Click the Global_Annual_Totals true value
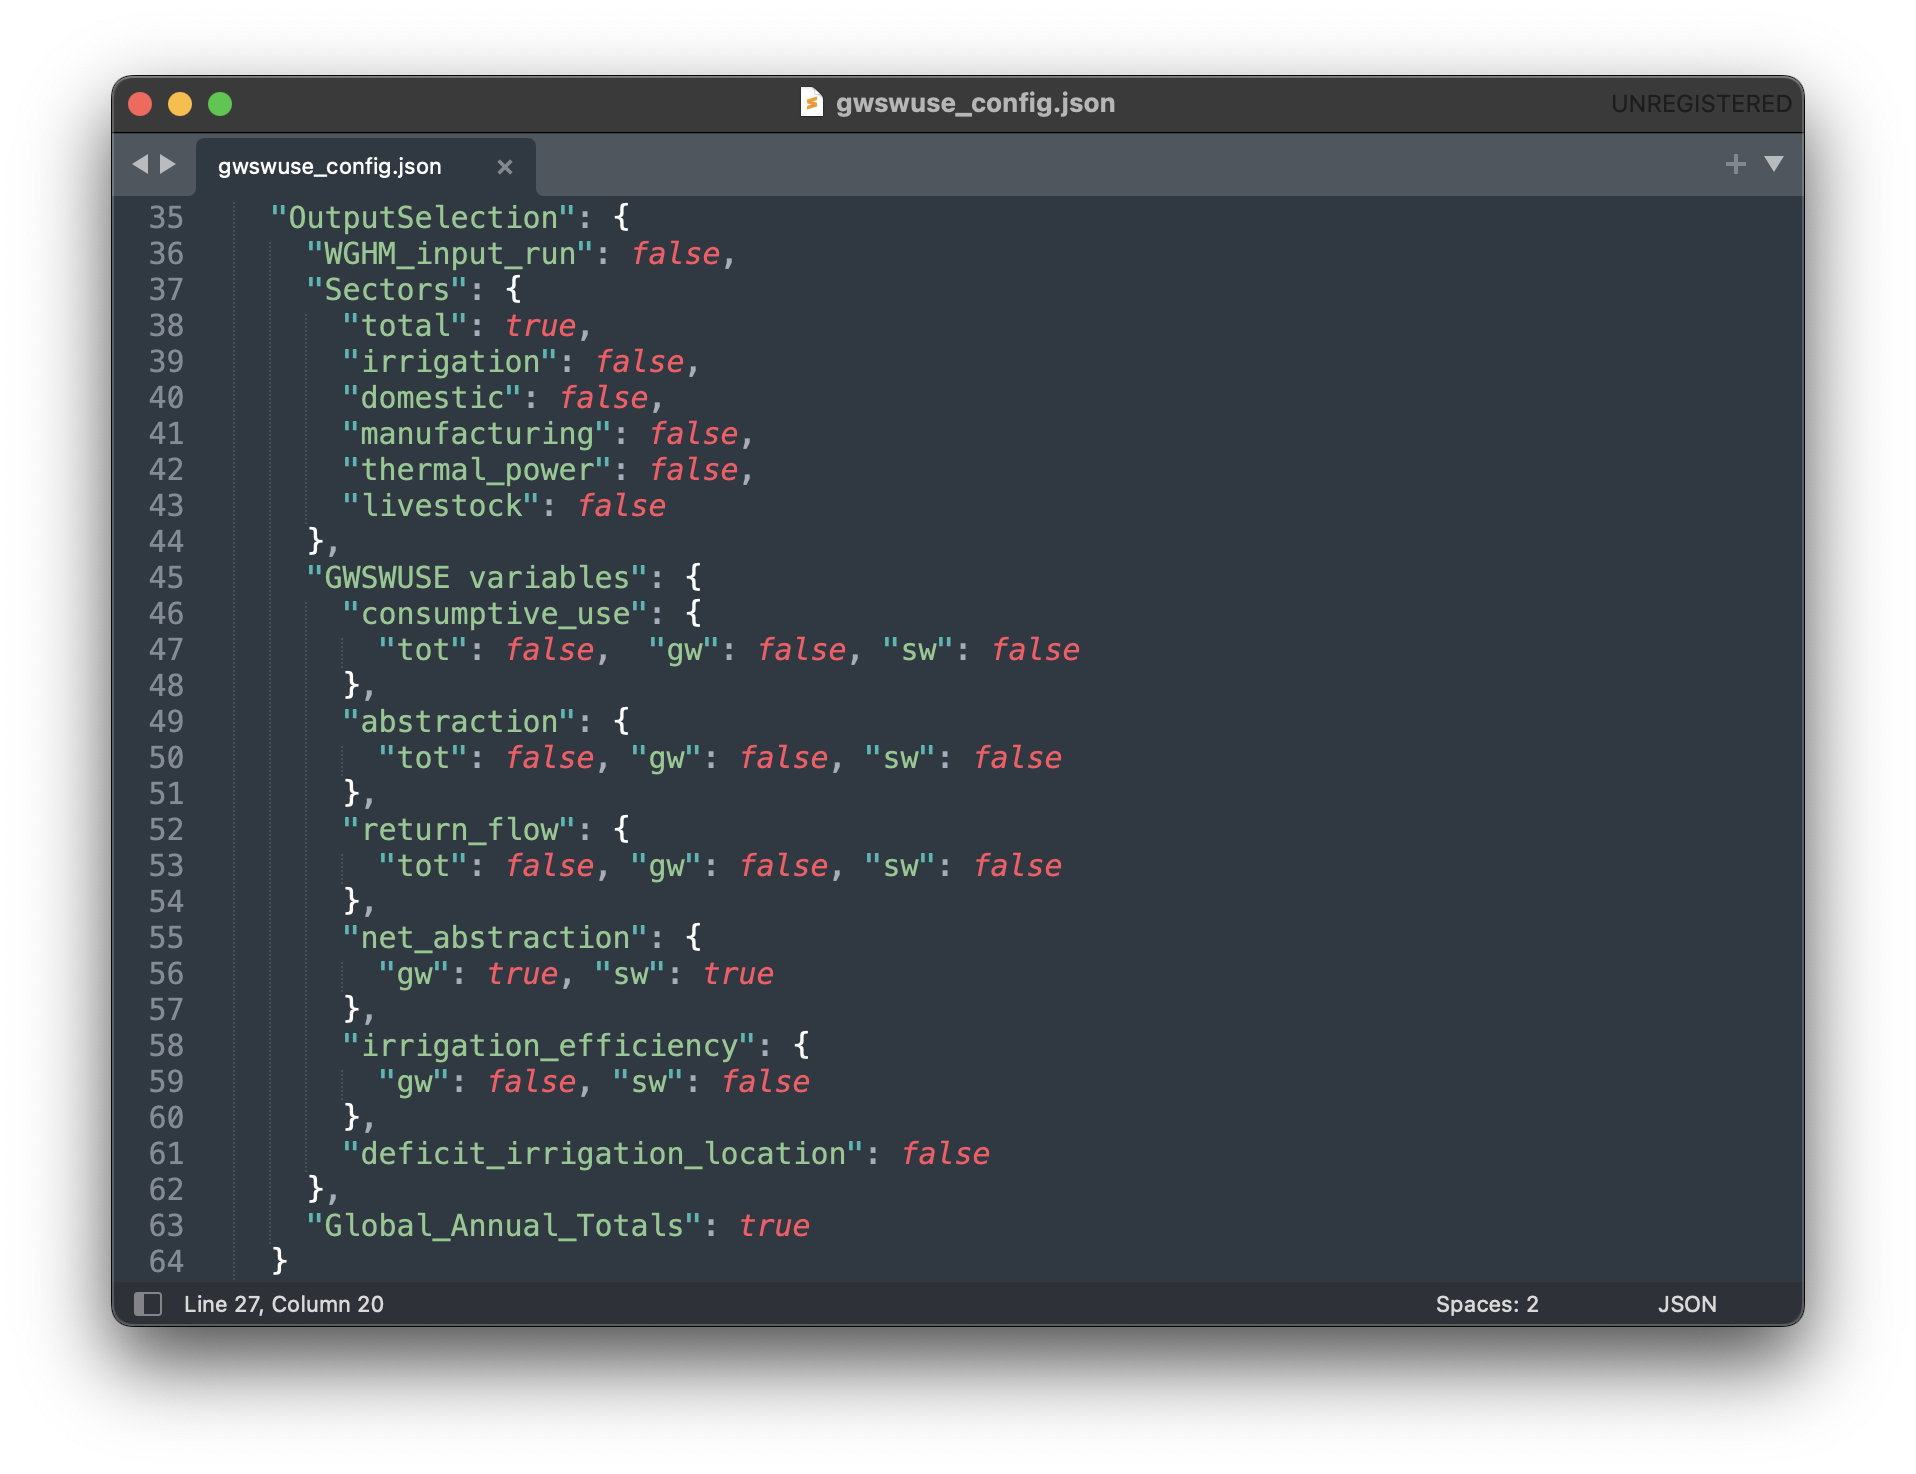Image resolution: width=1916 pixels, height=1474 pixels. (774, 1226)
